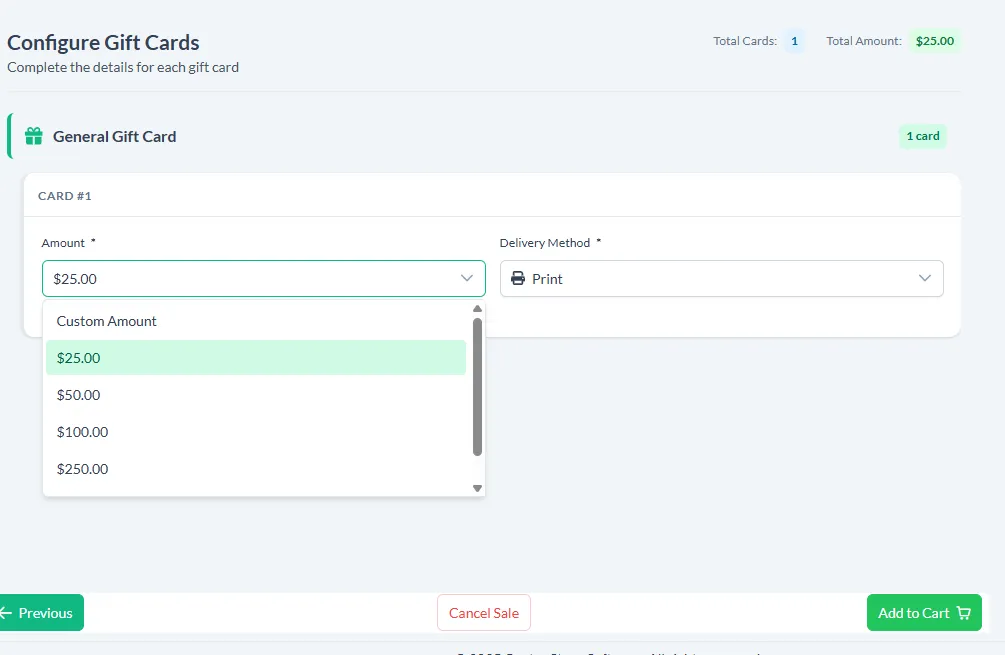Click the shopping cart icon on Add to Cart
This screenshot has height=655, width=1005.
tap(963, 613)
